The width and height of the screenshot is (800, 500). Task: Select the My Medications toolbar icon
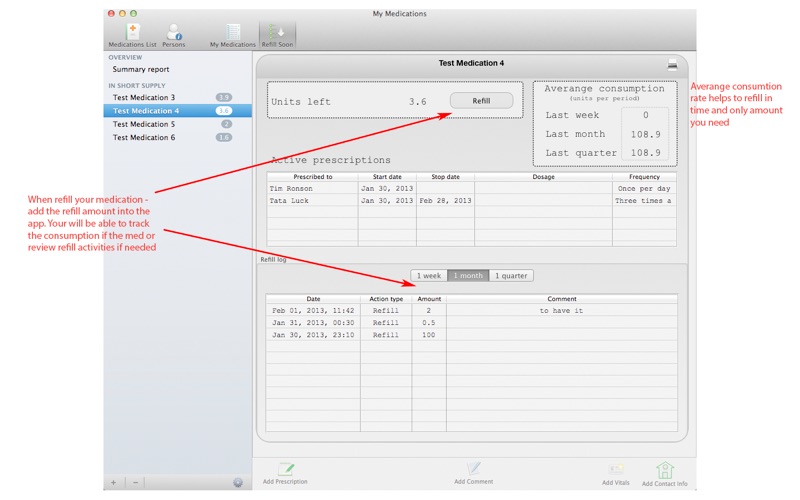tap(232, 32)
